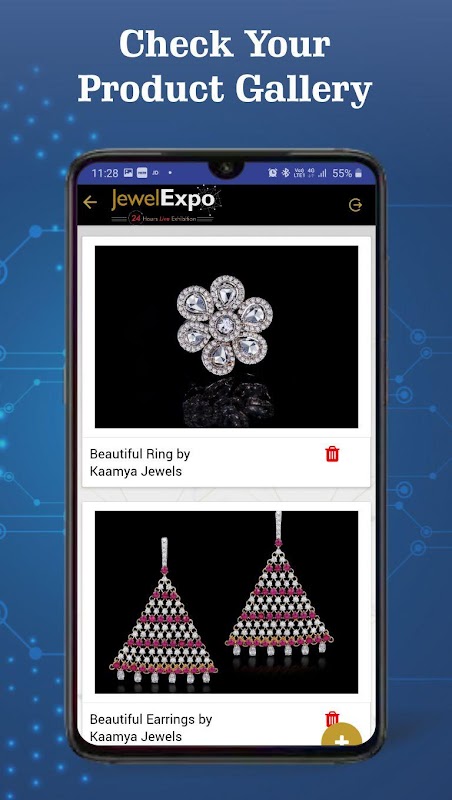Screen dimensions: 452x800
Task: Open the JewelExpo logo
Action: coord(166,205)
